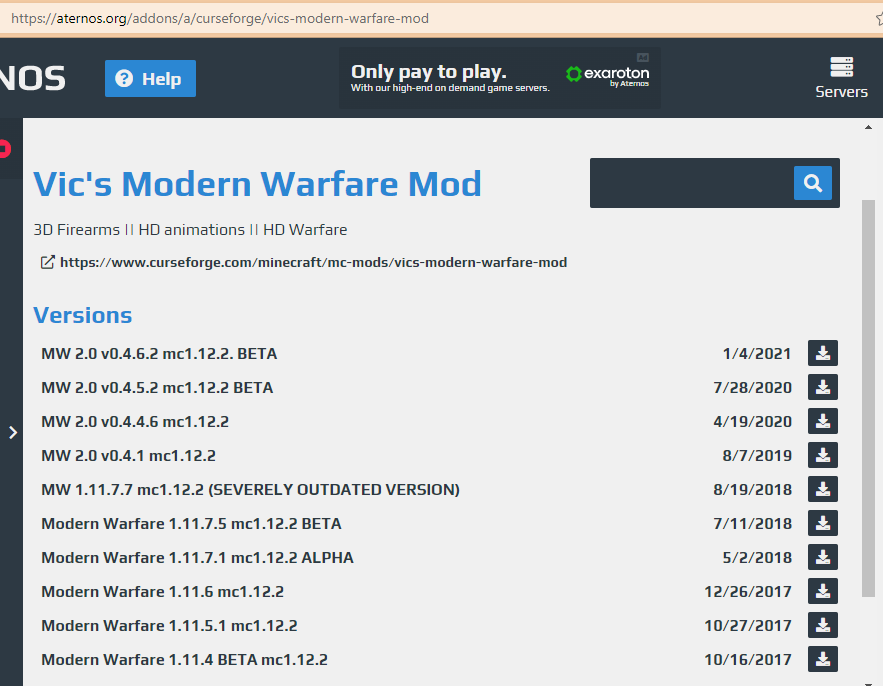
Task: Click the browser address bar URL
Action: click(x=220, y=19)
